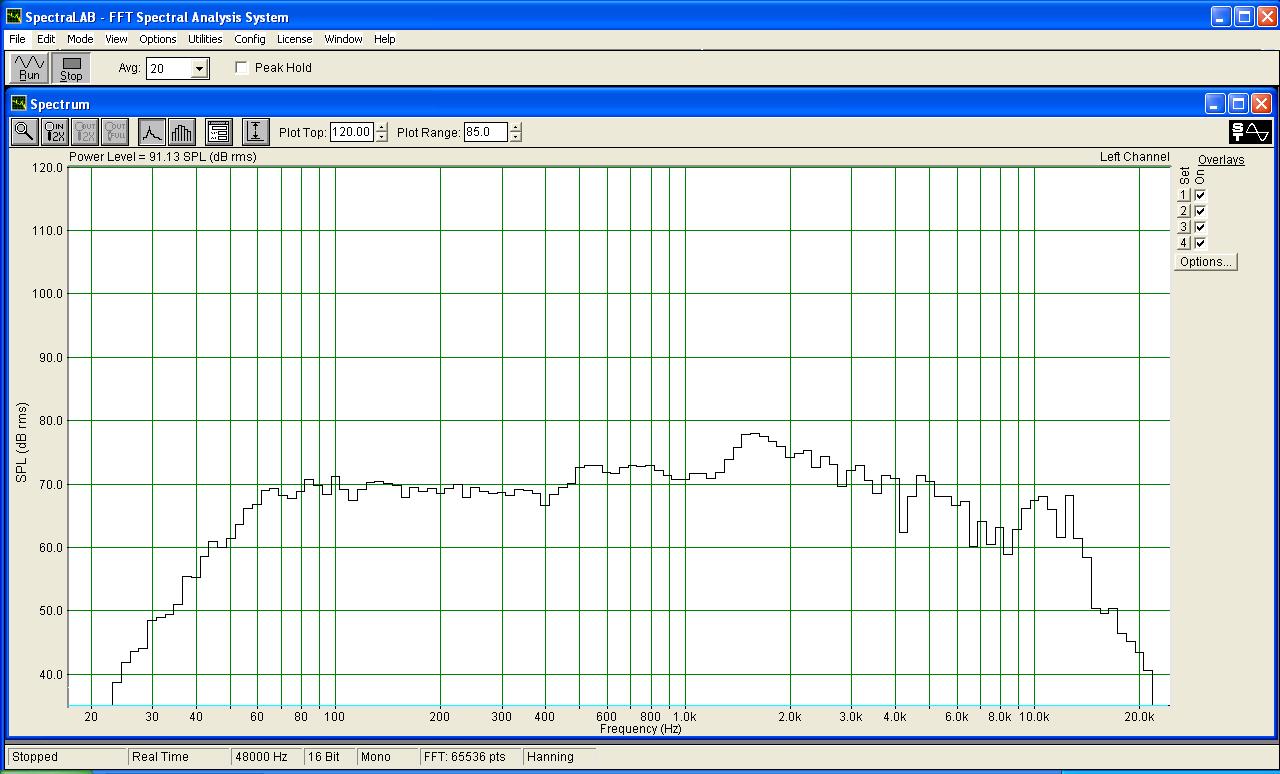Click the ST sine wave logo icon
Image resolution: width=1280 pixels, height=774 pixels.
tap(1250, 132)
